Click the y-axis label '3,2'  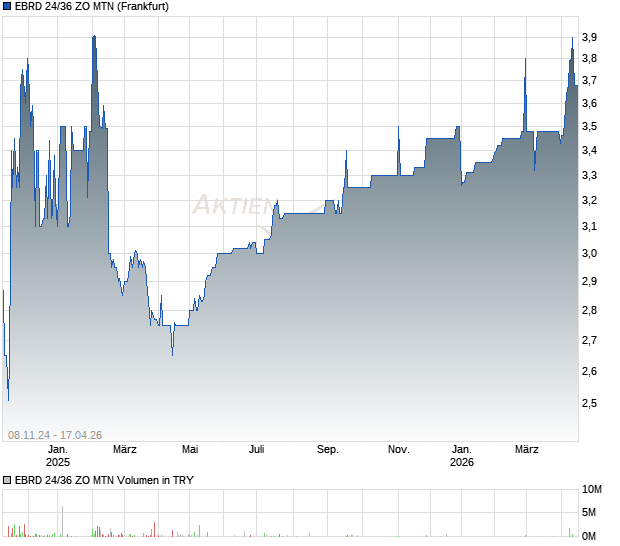coord(589,200)
